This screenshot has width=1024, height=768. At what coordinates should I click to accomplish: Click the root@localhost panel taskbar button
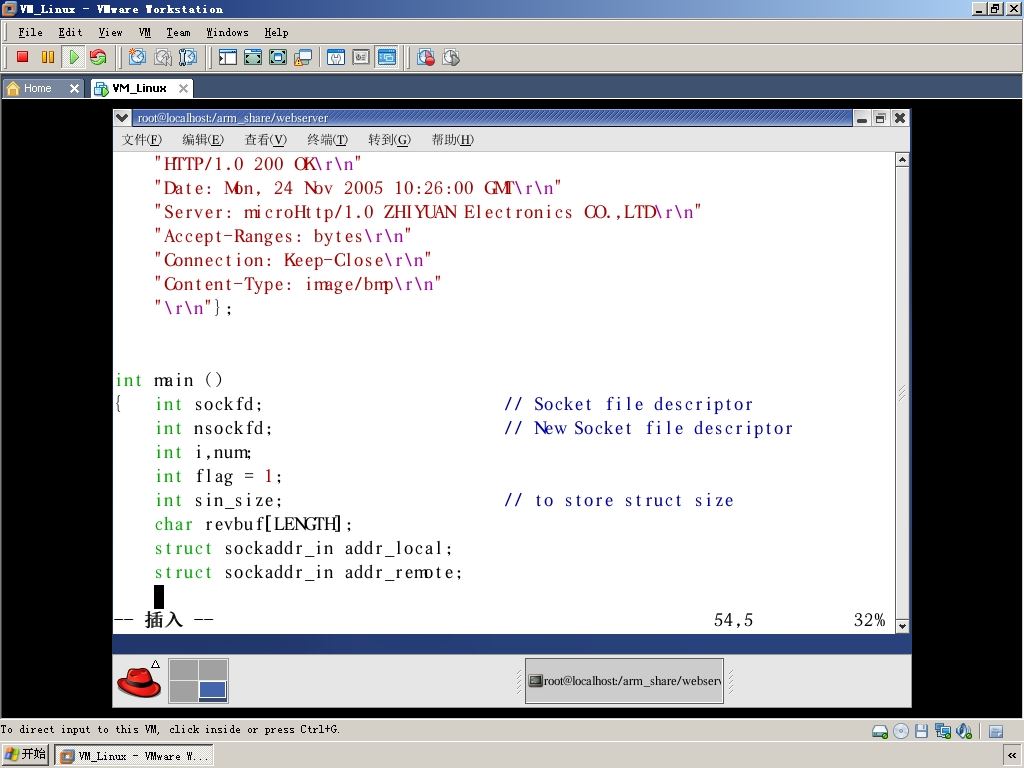(x=624, y=680)
